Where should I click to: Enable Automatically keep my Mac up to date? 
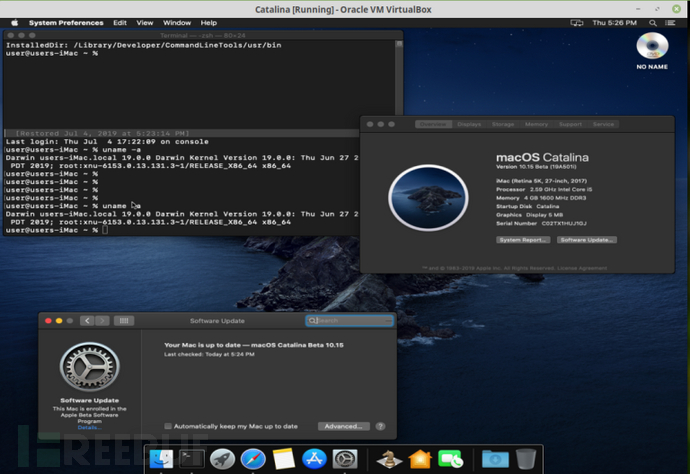pyautogui.click(x=168, y=426)
